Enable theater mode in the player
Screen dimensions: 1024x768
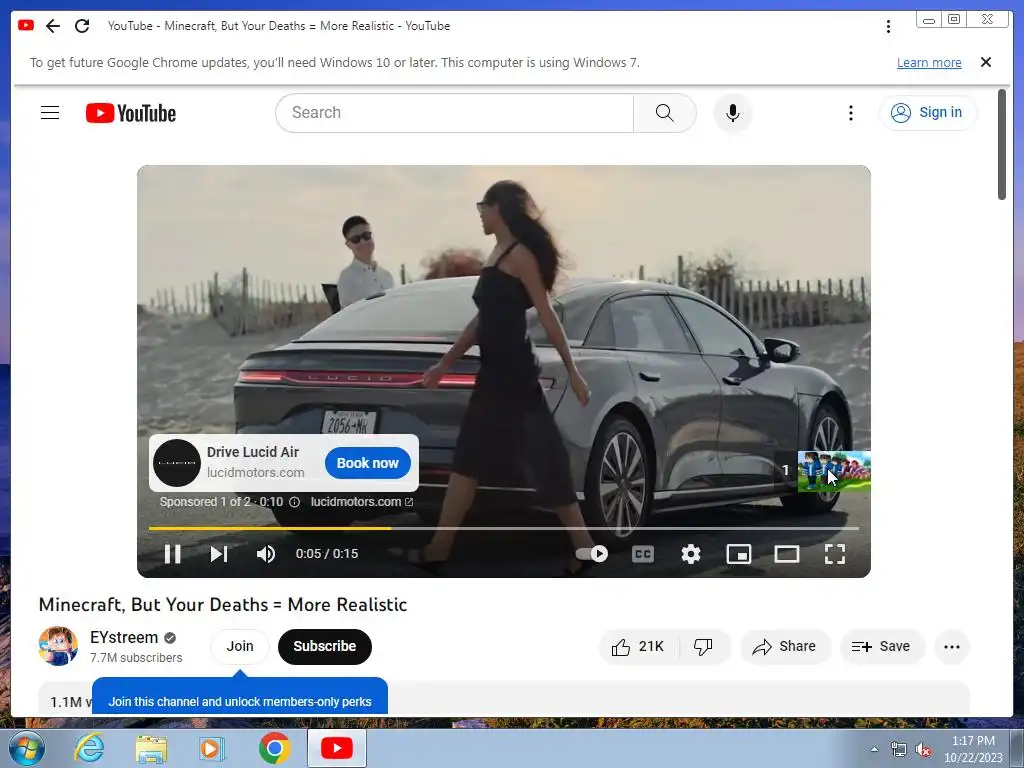(787, 554)
